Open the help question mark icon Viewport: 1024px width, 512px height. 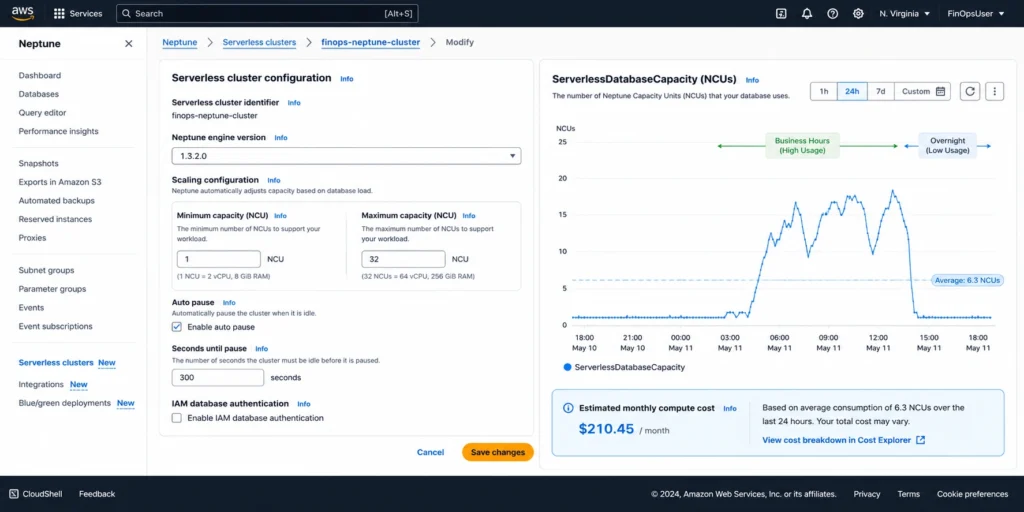click(x=832, y=14)
